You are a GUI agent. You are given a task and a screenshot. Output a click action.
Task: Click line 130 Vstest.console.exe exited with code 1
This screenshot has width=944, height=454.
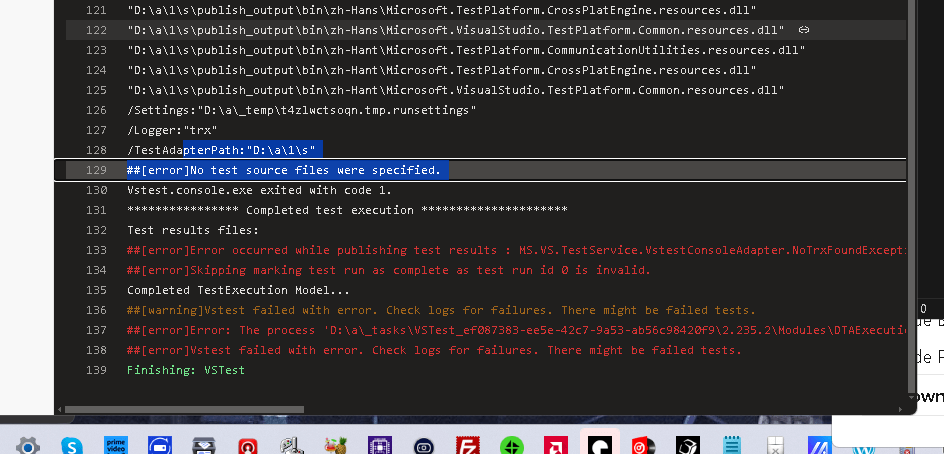[259, 190]
